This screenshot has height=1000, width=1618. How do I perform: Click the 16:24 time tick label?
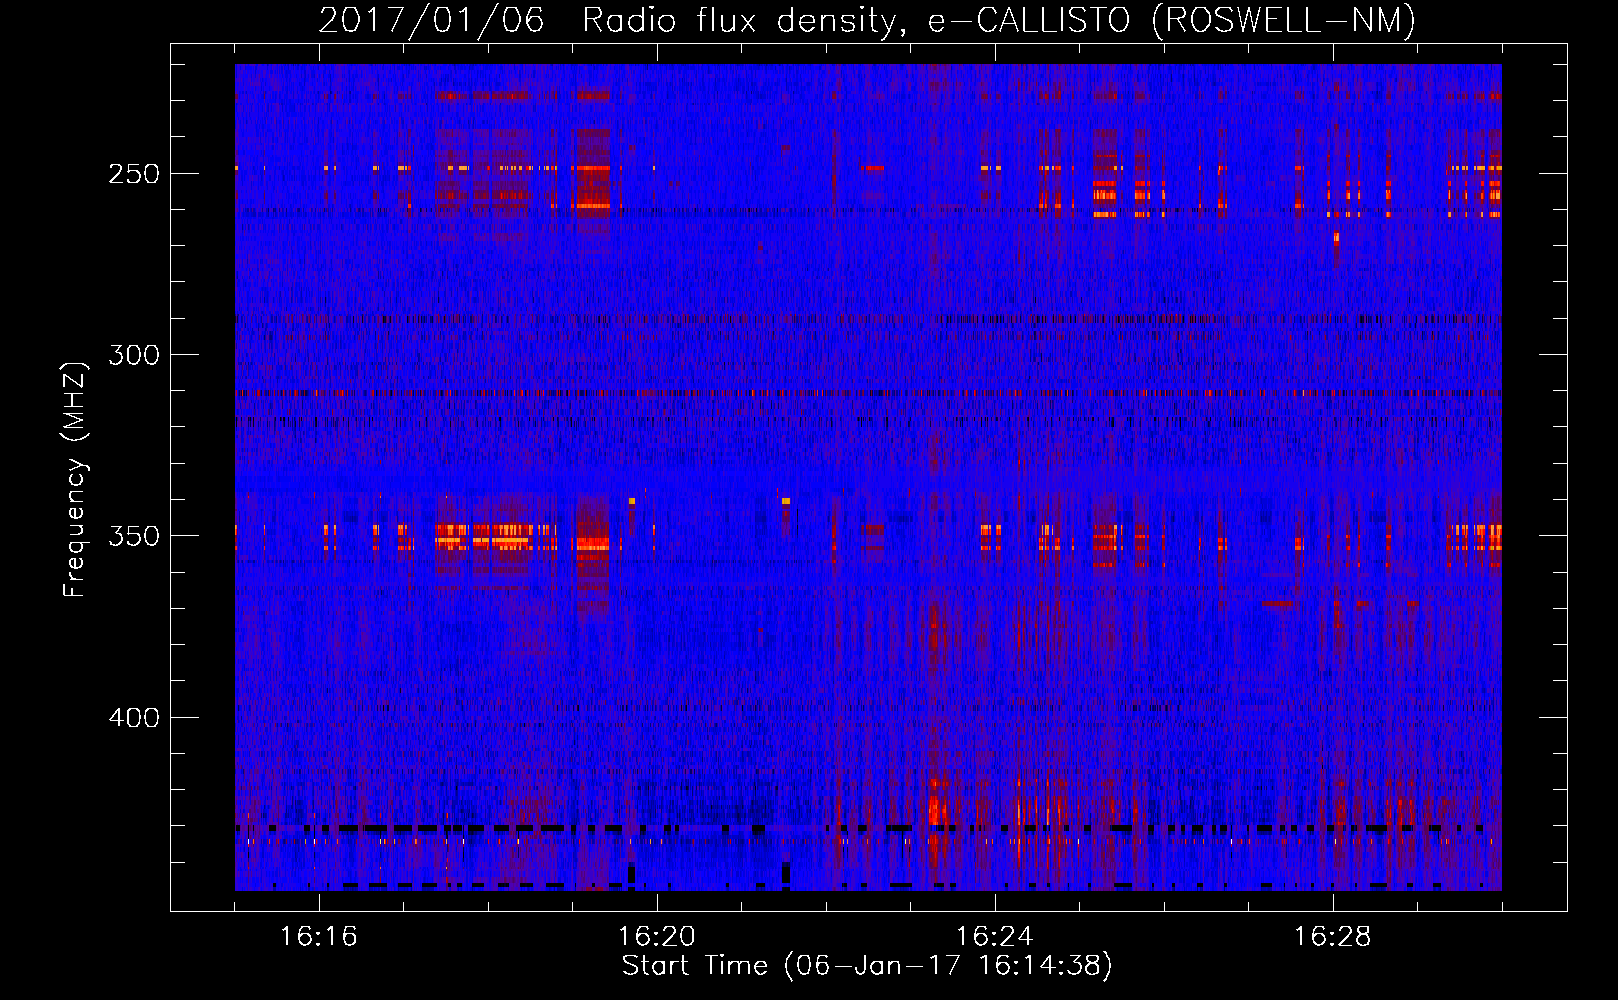(995, 937)
